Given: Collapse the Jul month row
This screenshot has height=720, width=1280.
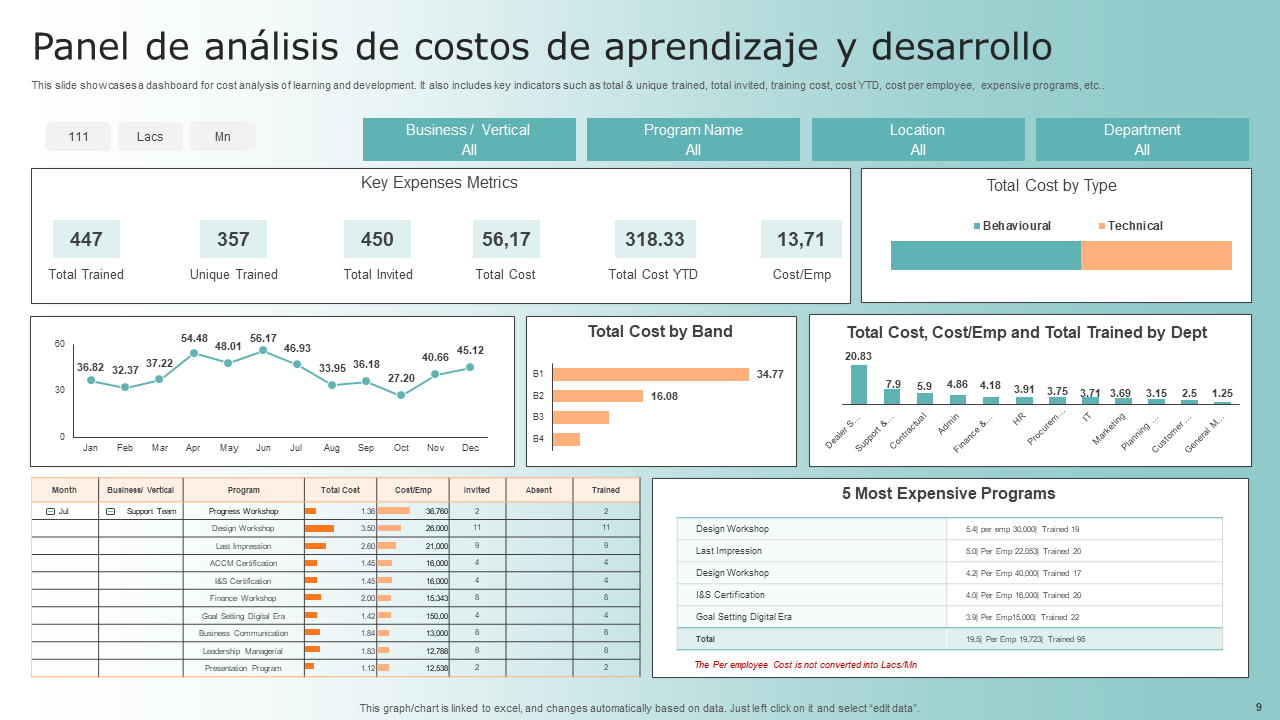Looking at the screenshot, I should point(51,511).
